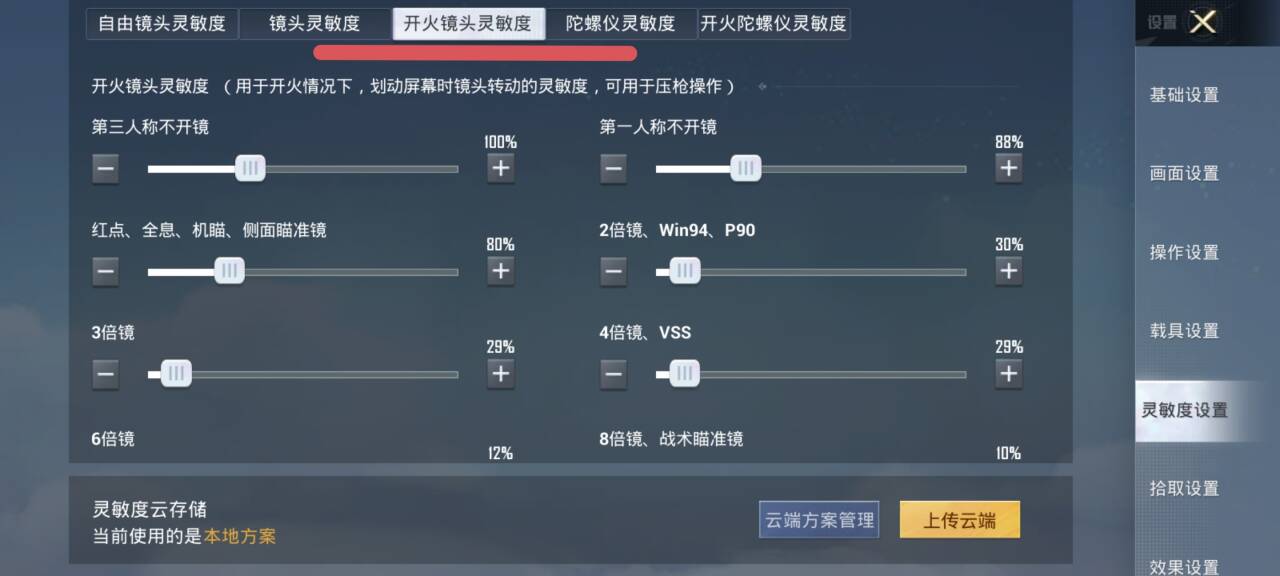
Task: Click the 本地方案 link text
Action: (240, 536)
